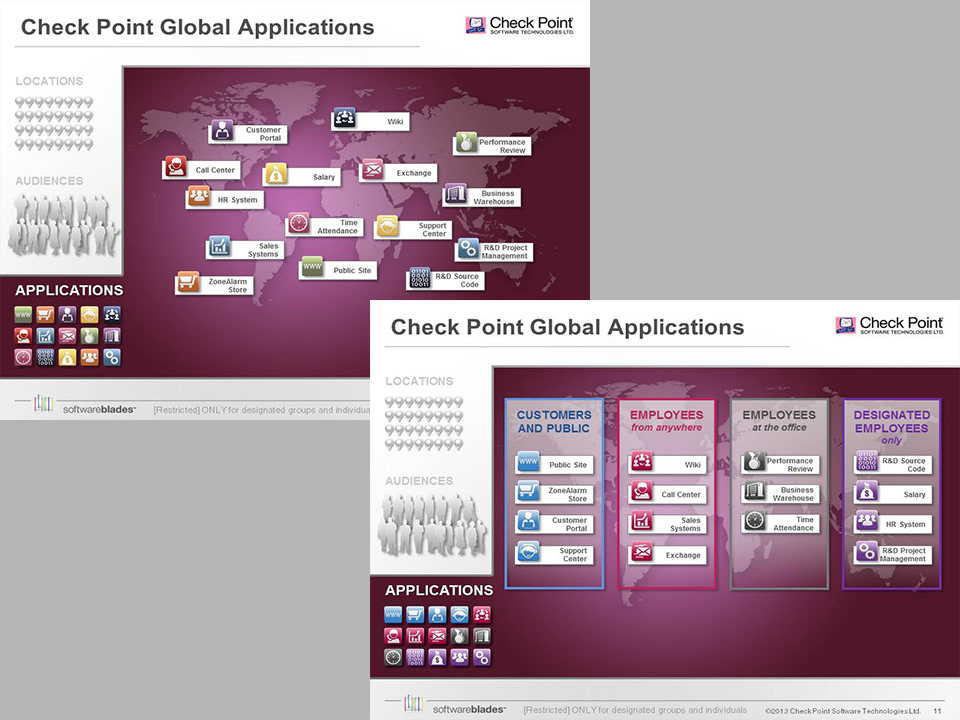This screenshot has height=720, width=960.
Task: Click grouped slide's 'Check Point Global Applications' title
Action: click(x=568, y=328)
